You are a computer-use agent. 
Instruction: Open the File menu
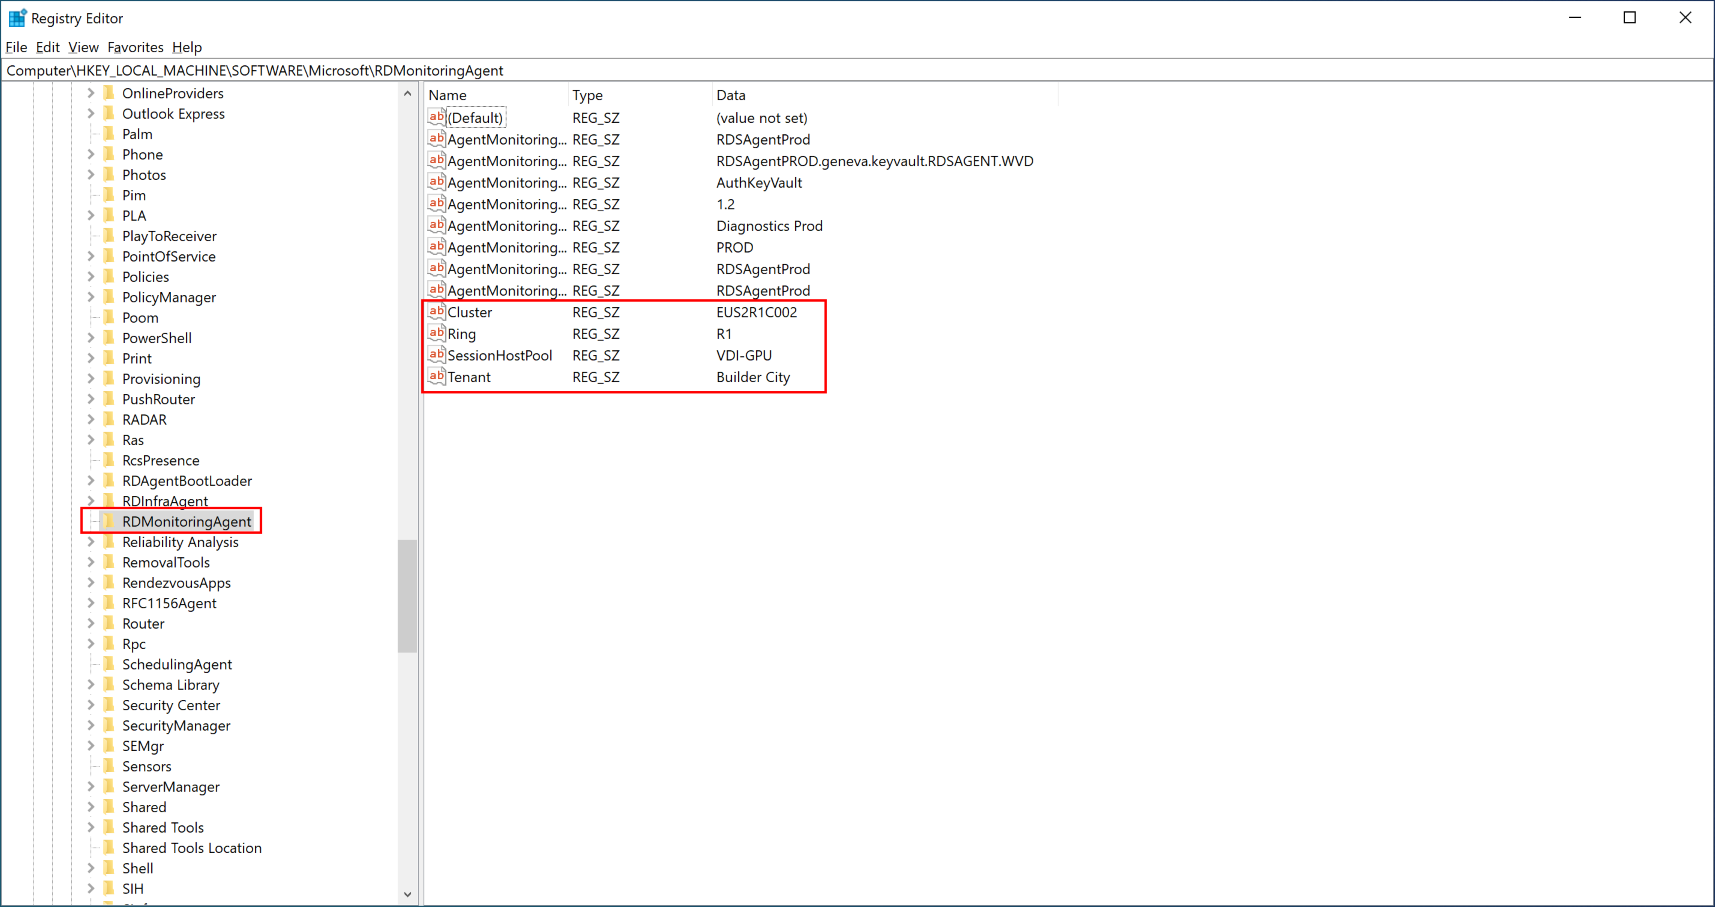pyautogui.click(x=16, y=47)
